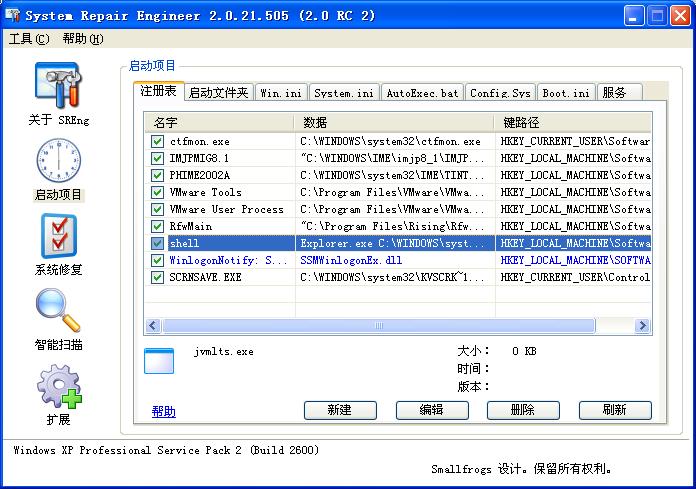696x489 pixels.
Task: Select the VMware User Process row name
Action: pos(226,209)
